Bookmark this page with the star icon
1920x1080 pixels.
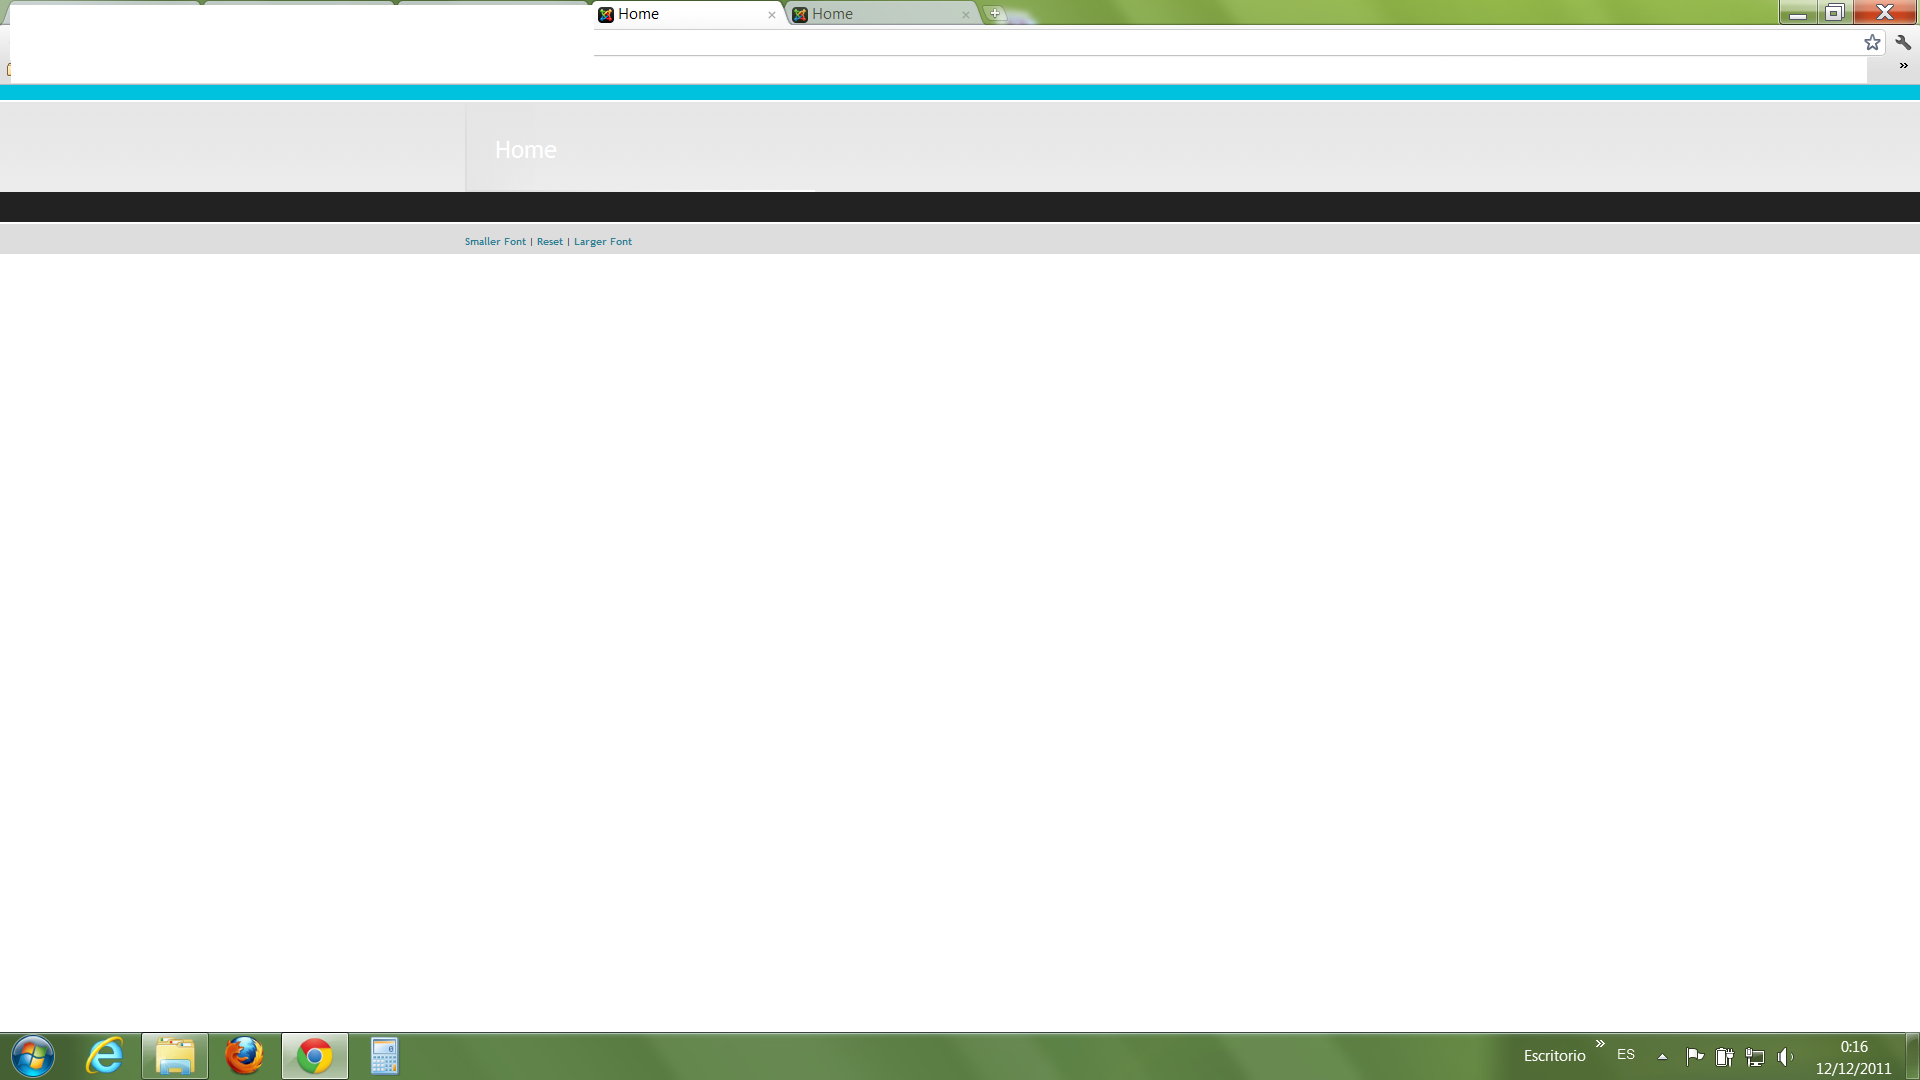1872,42
